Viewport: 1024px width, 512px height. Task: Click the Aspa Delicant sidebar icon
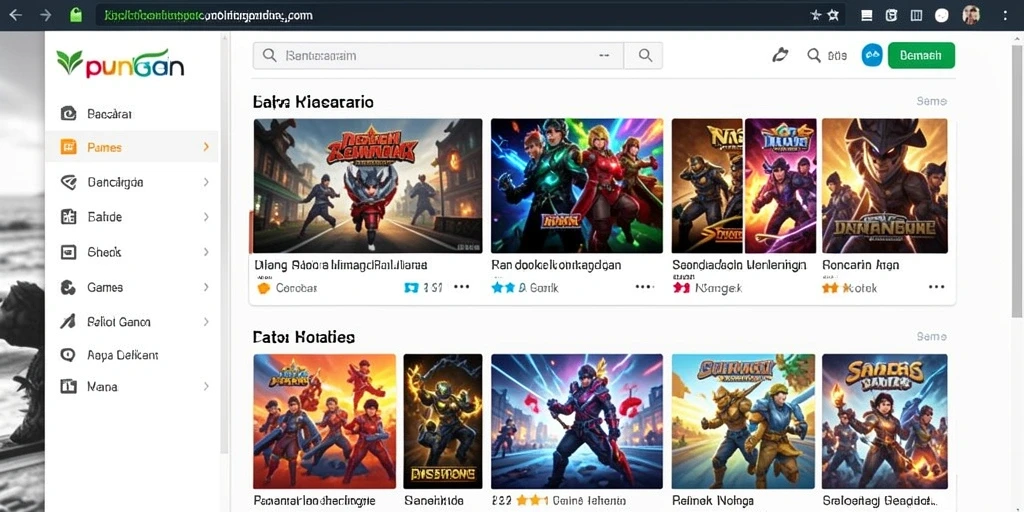coord(68,355)
